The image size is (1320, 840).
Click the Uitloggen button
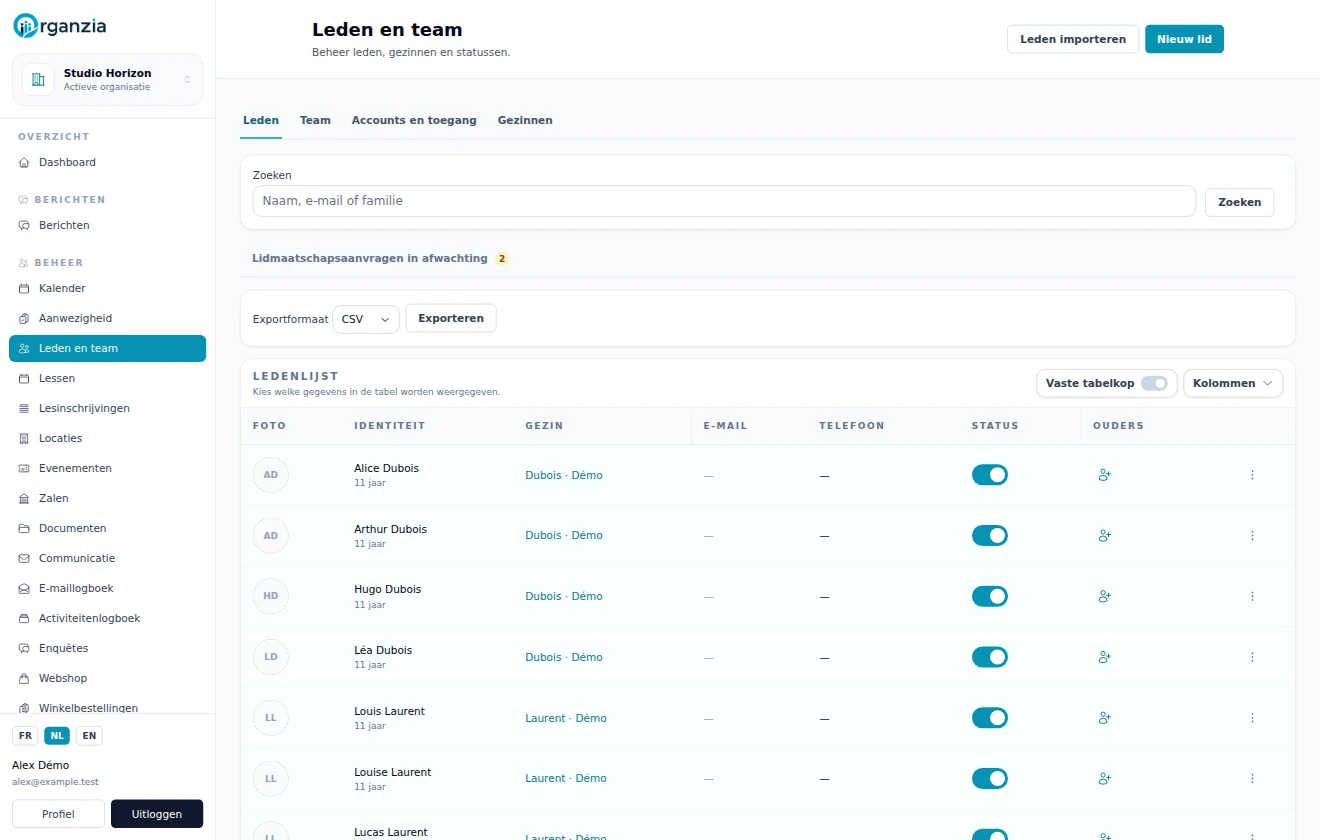click(x=157, y=814)
